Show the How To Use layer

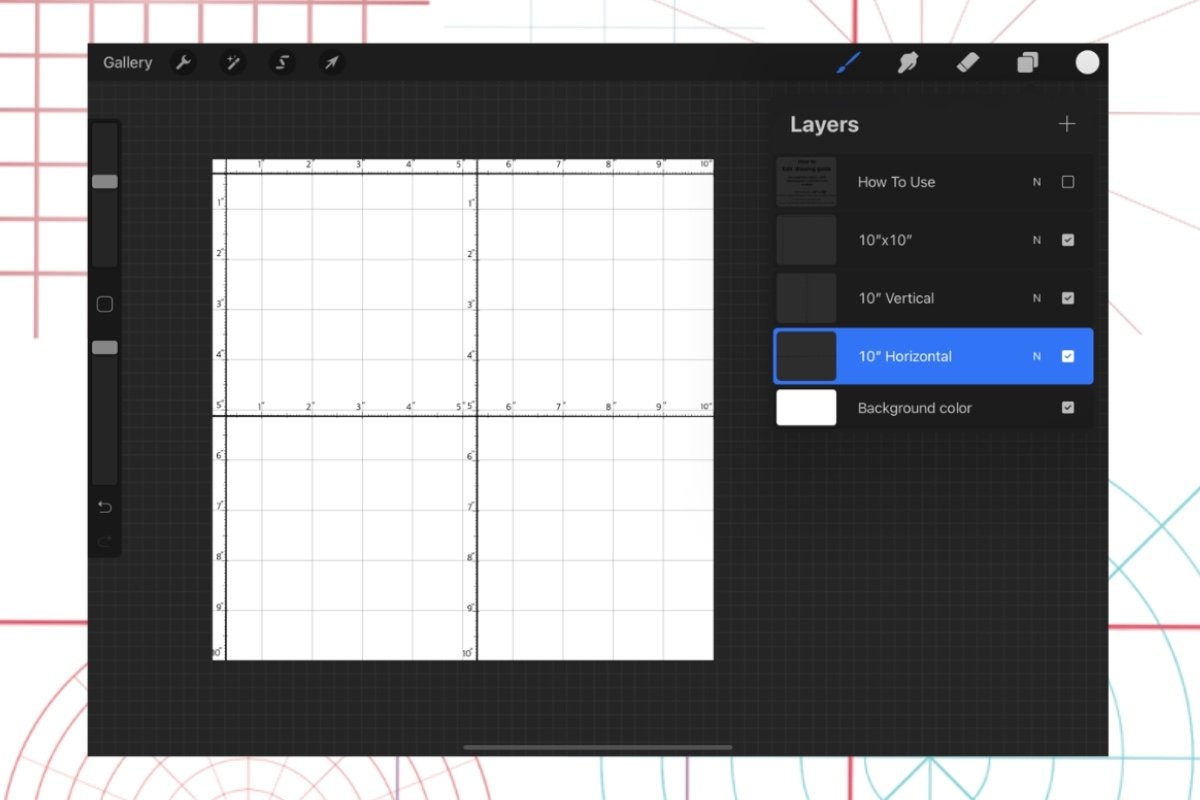click(x=1068, y=182)
